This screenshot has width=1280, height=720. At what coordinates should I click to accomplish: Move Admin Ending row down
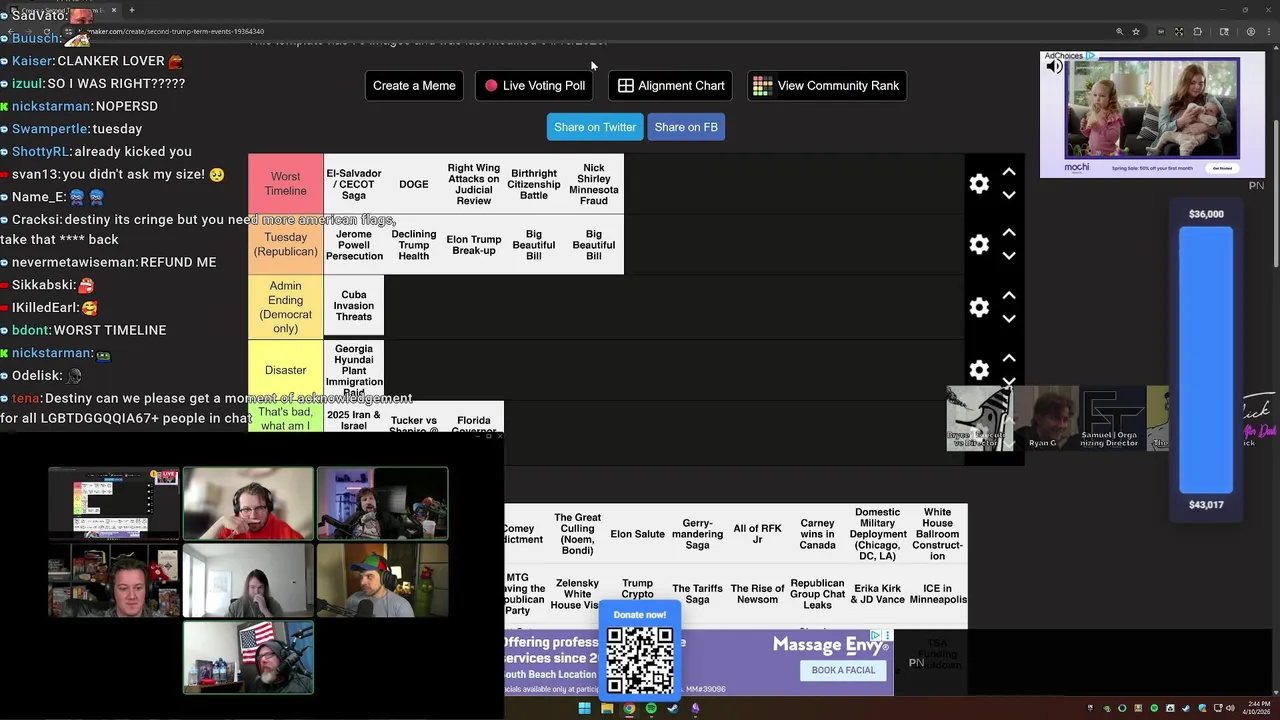coord(1009,318)
